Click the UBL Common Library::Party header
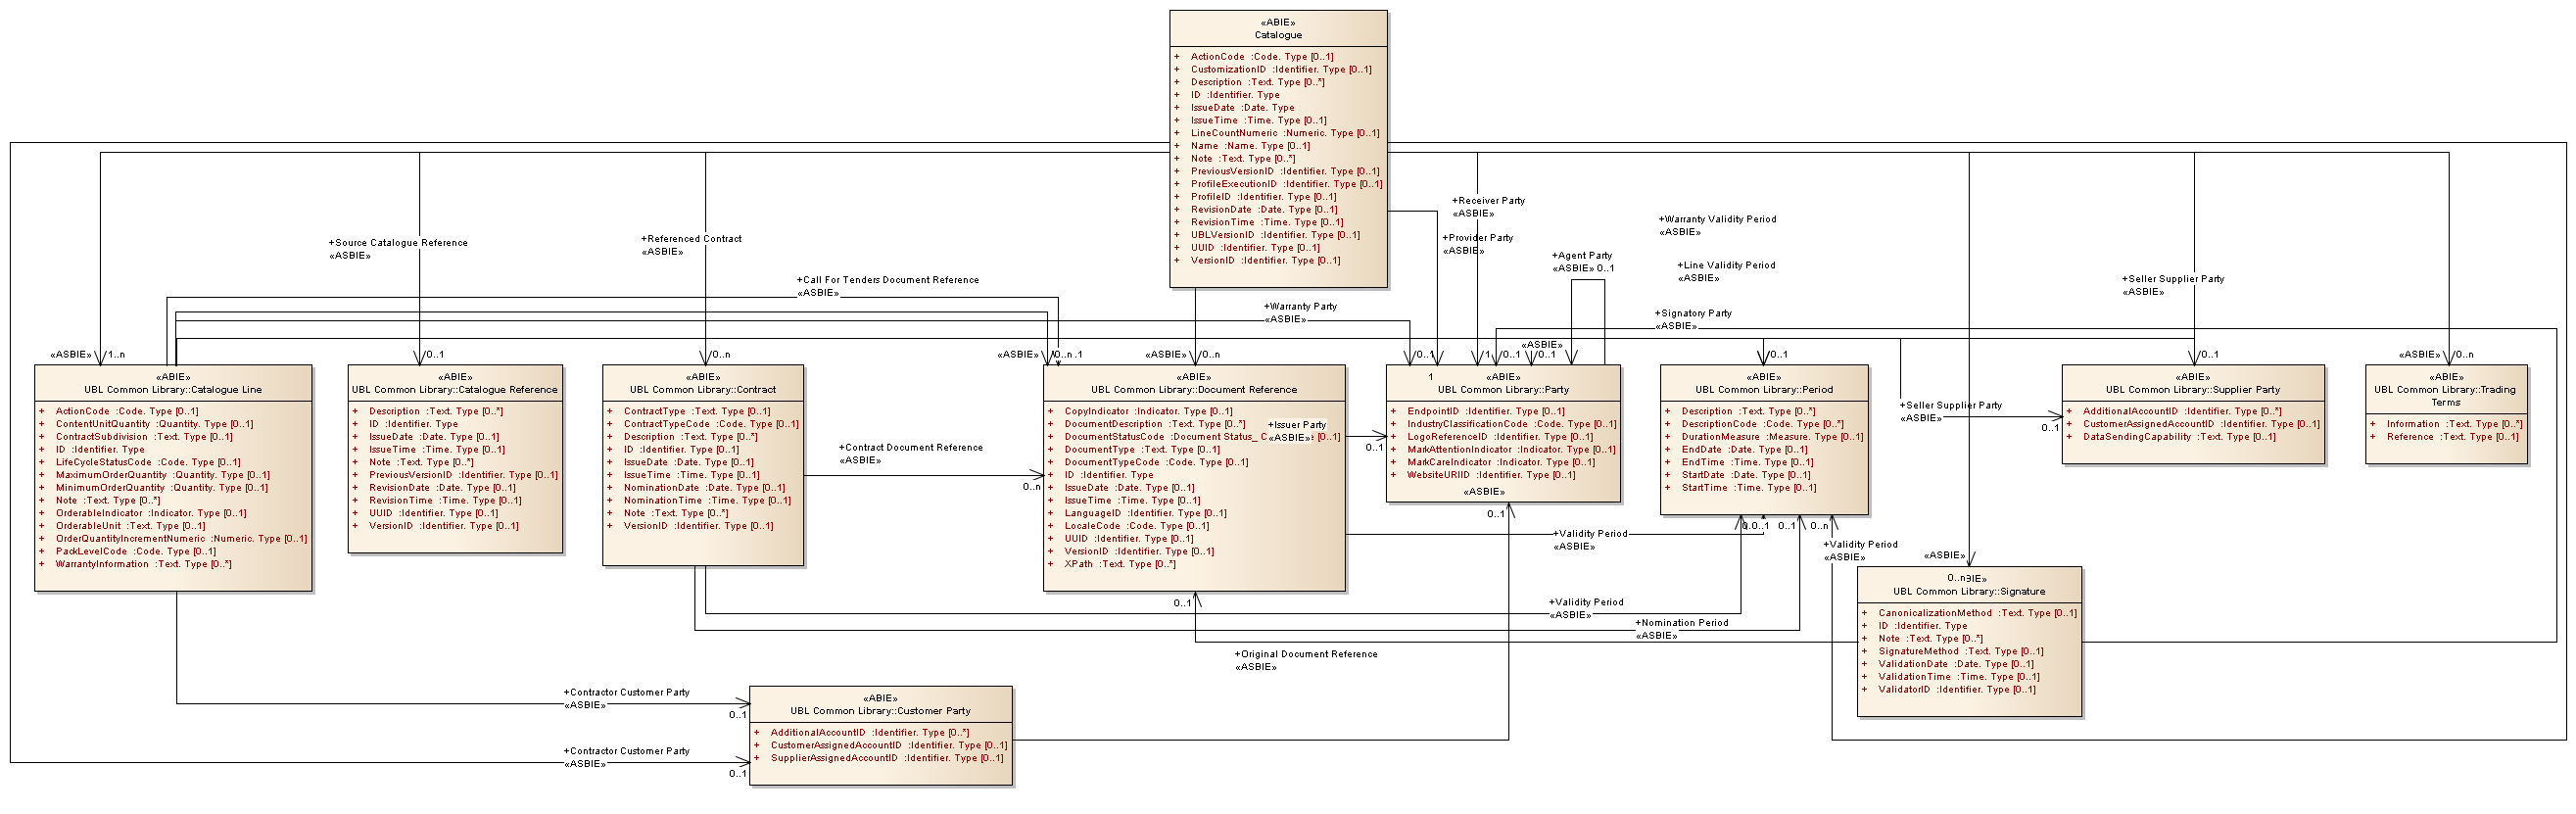This screenshot has width=2576, height=814. coord(1502,390)
